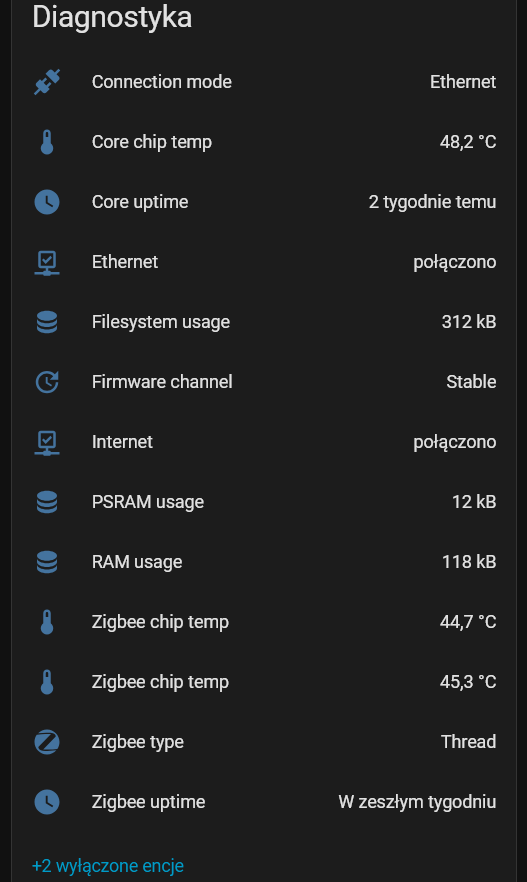The image size is (527, 882).
Task: Click the RAM usage database icon
Action: 47,562
